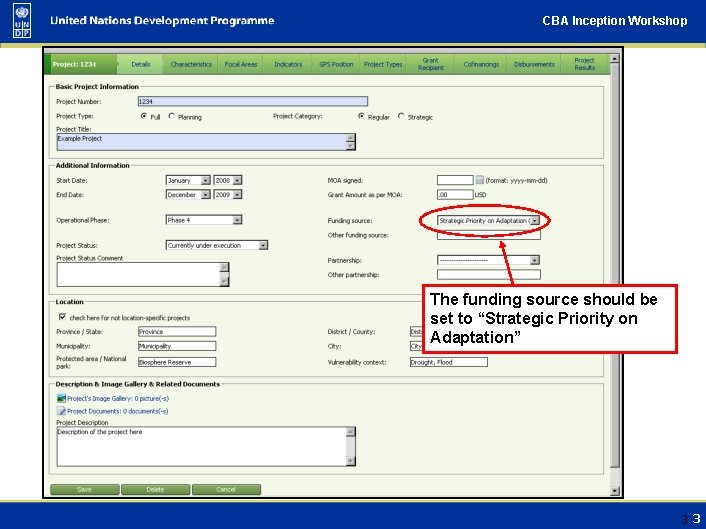The height and width of the screenshot is (529, 706).
Task: Open the calendar picker next to MOA signed
Action: [x=479, y=180]
